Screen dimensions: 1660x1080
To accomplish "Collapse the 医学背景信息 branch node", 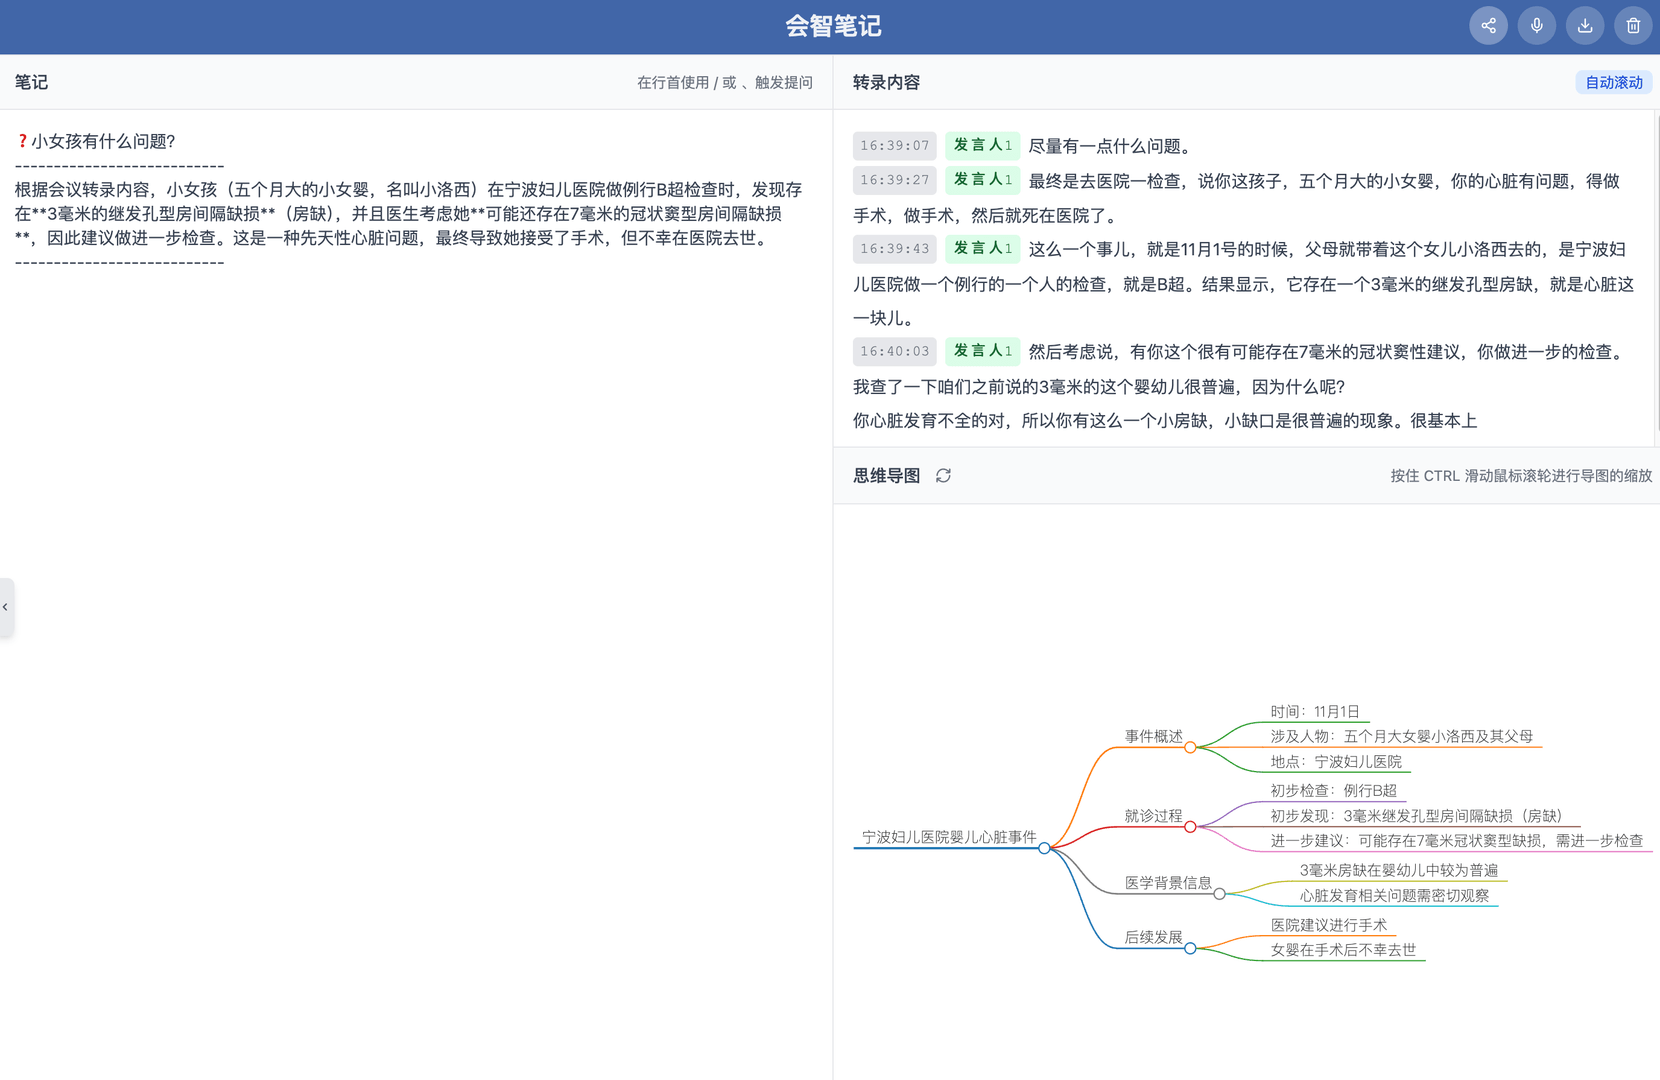I will pyautogui.click(x=1219, y=895).
